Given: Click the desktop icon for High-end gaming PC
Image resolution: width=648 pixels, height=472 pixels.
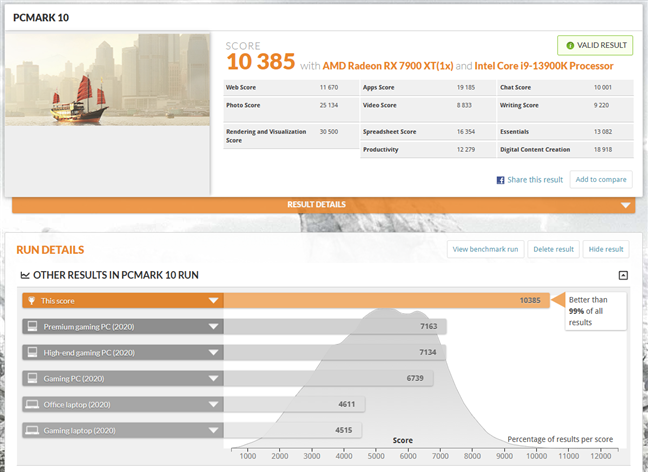Looking at the screenshot, I should click(x=32, y=352).
